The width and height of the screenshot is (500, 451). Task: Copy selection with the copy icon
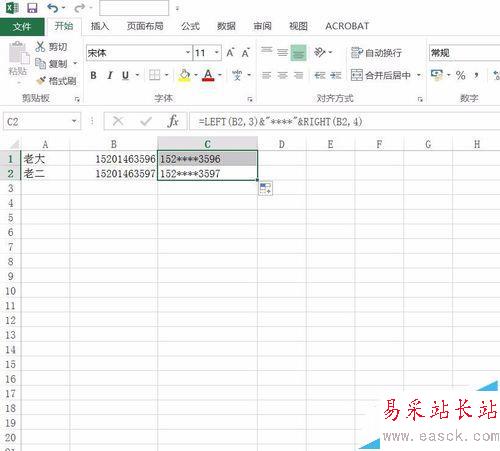click(40, 63)
